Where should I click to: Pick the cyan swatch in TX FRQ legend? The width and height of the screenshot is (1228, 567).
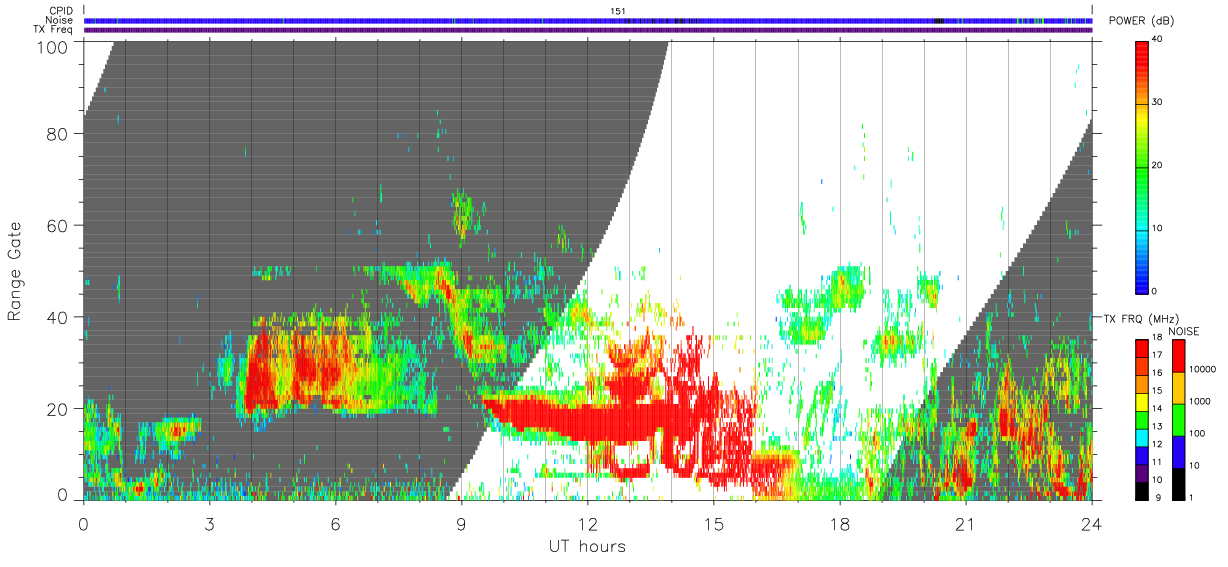(1143, 437)
